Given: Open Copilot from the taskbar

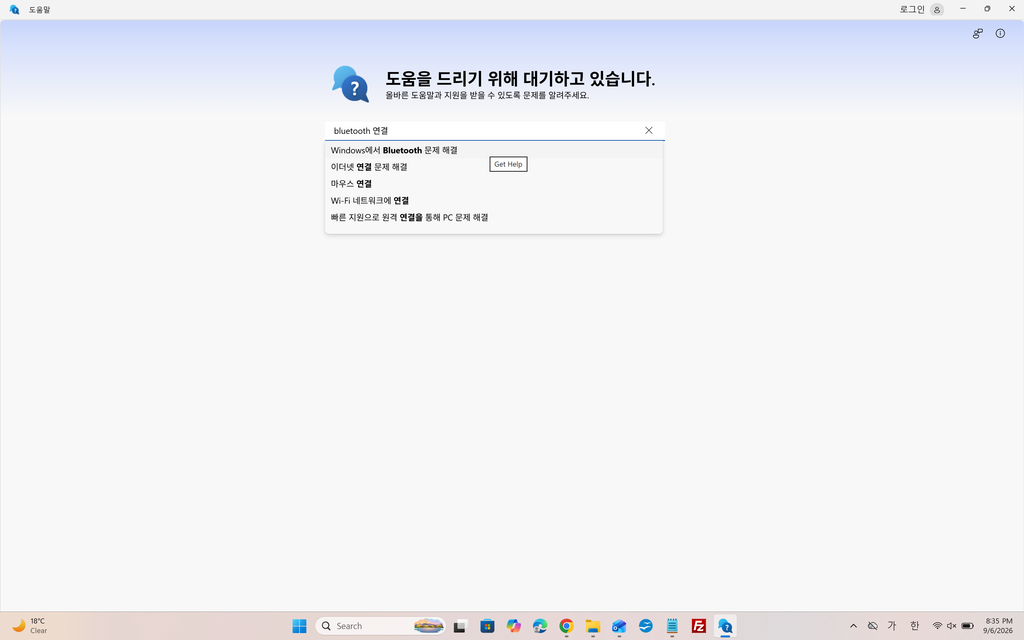Looking at the screenshot, I should [x=513, y=626].
